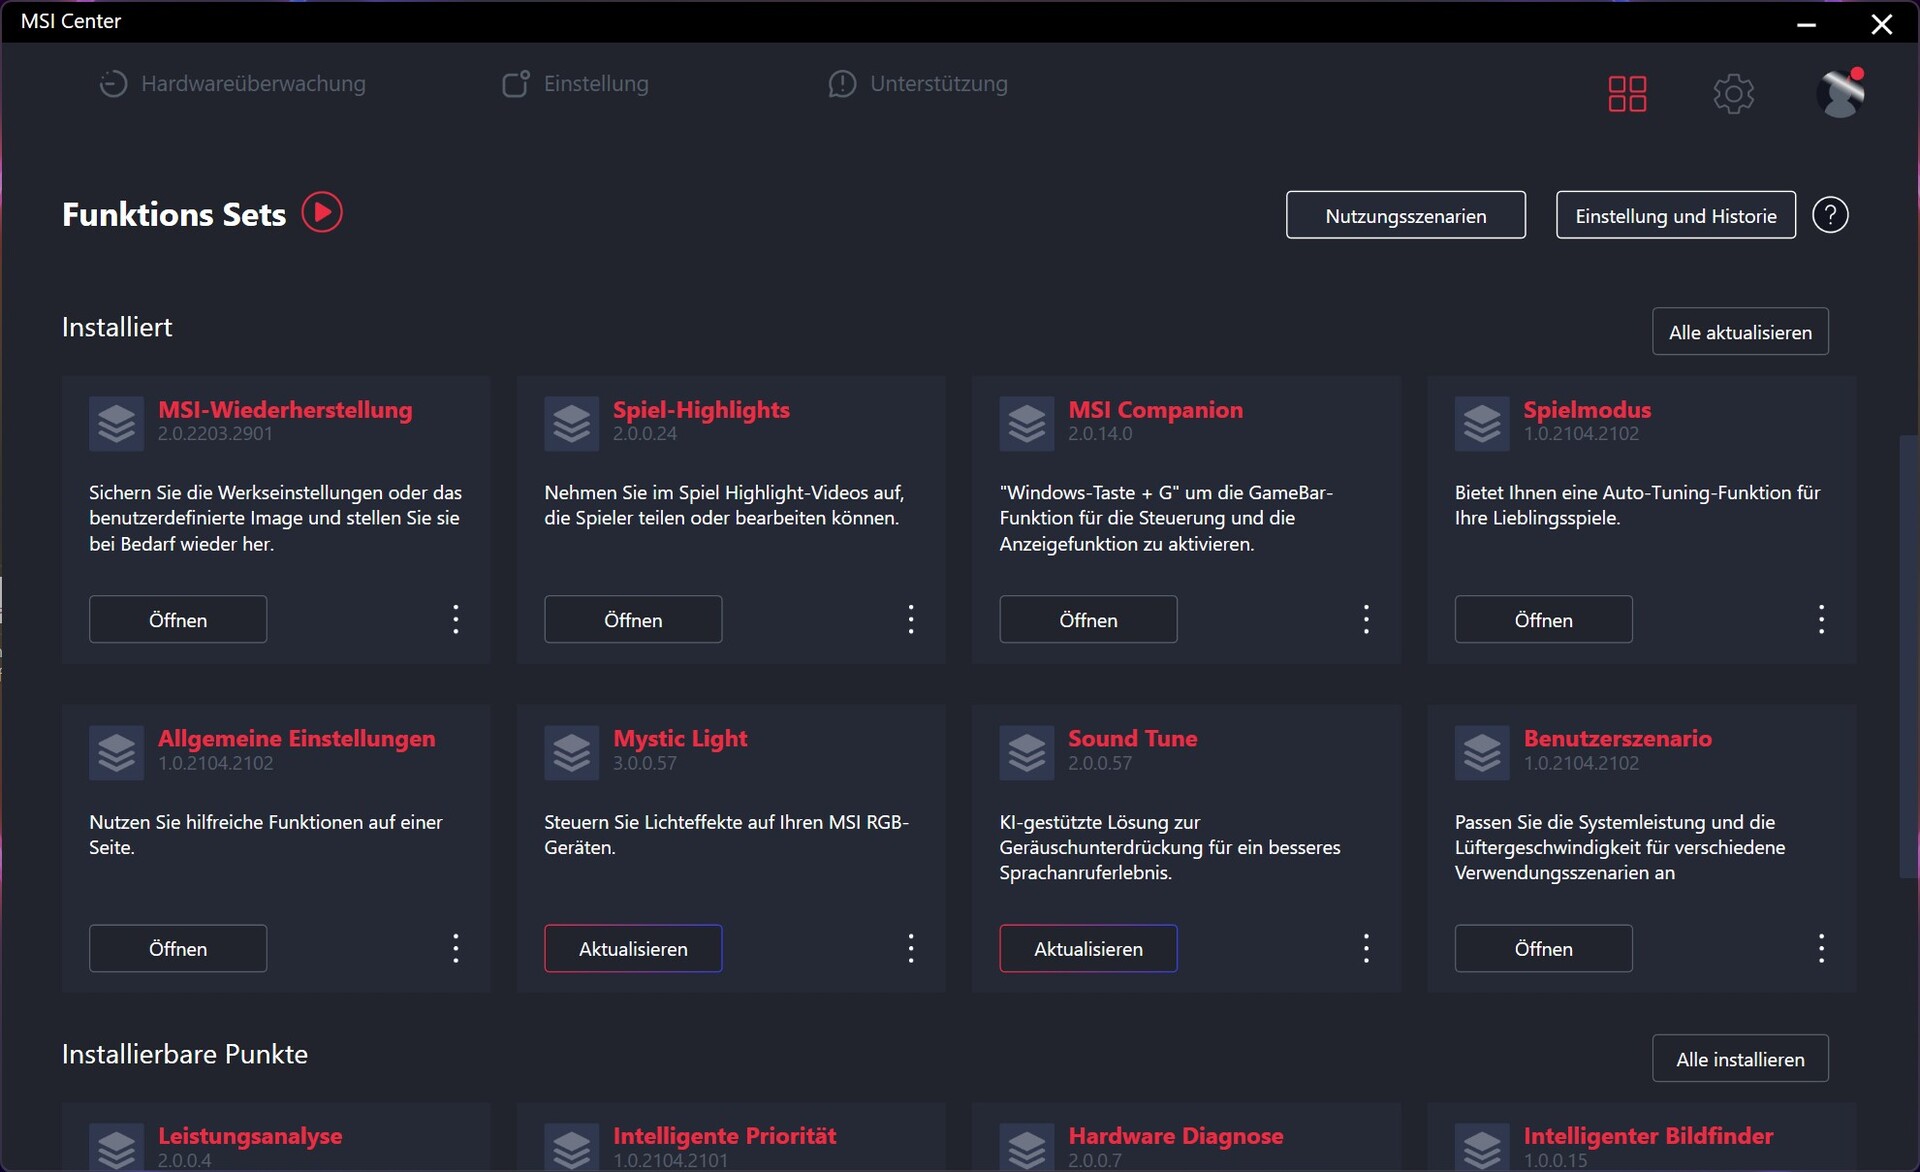The image size is (1920, 1172).
Task: Click the Leistungsanalyse stack icon
Action: [x=117, y=1148]
